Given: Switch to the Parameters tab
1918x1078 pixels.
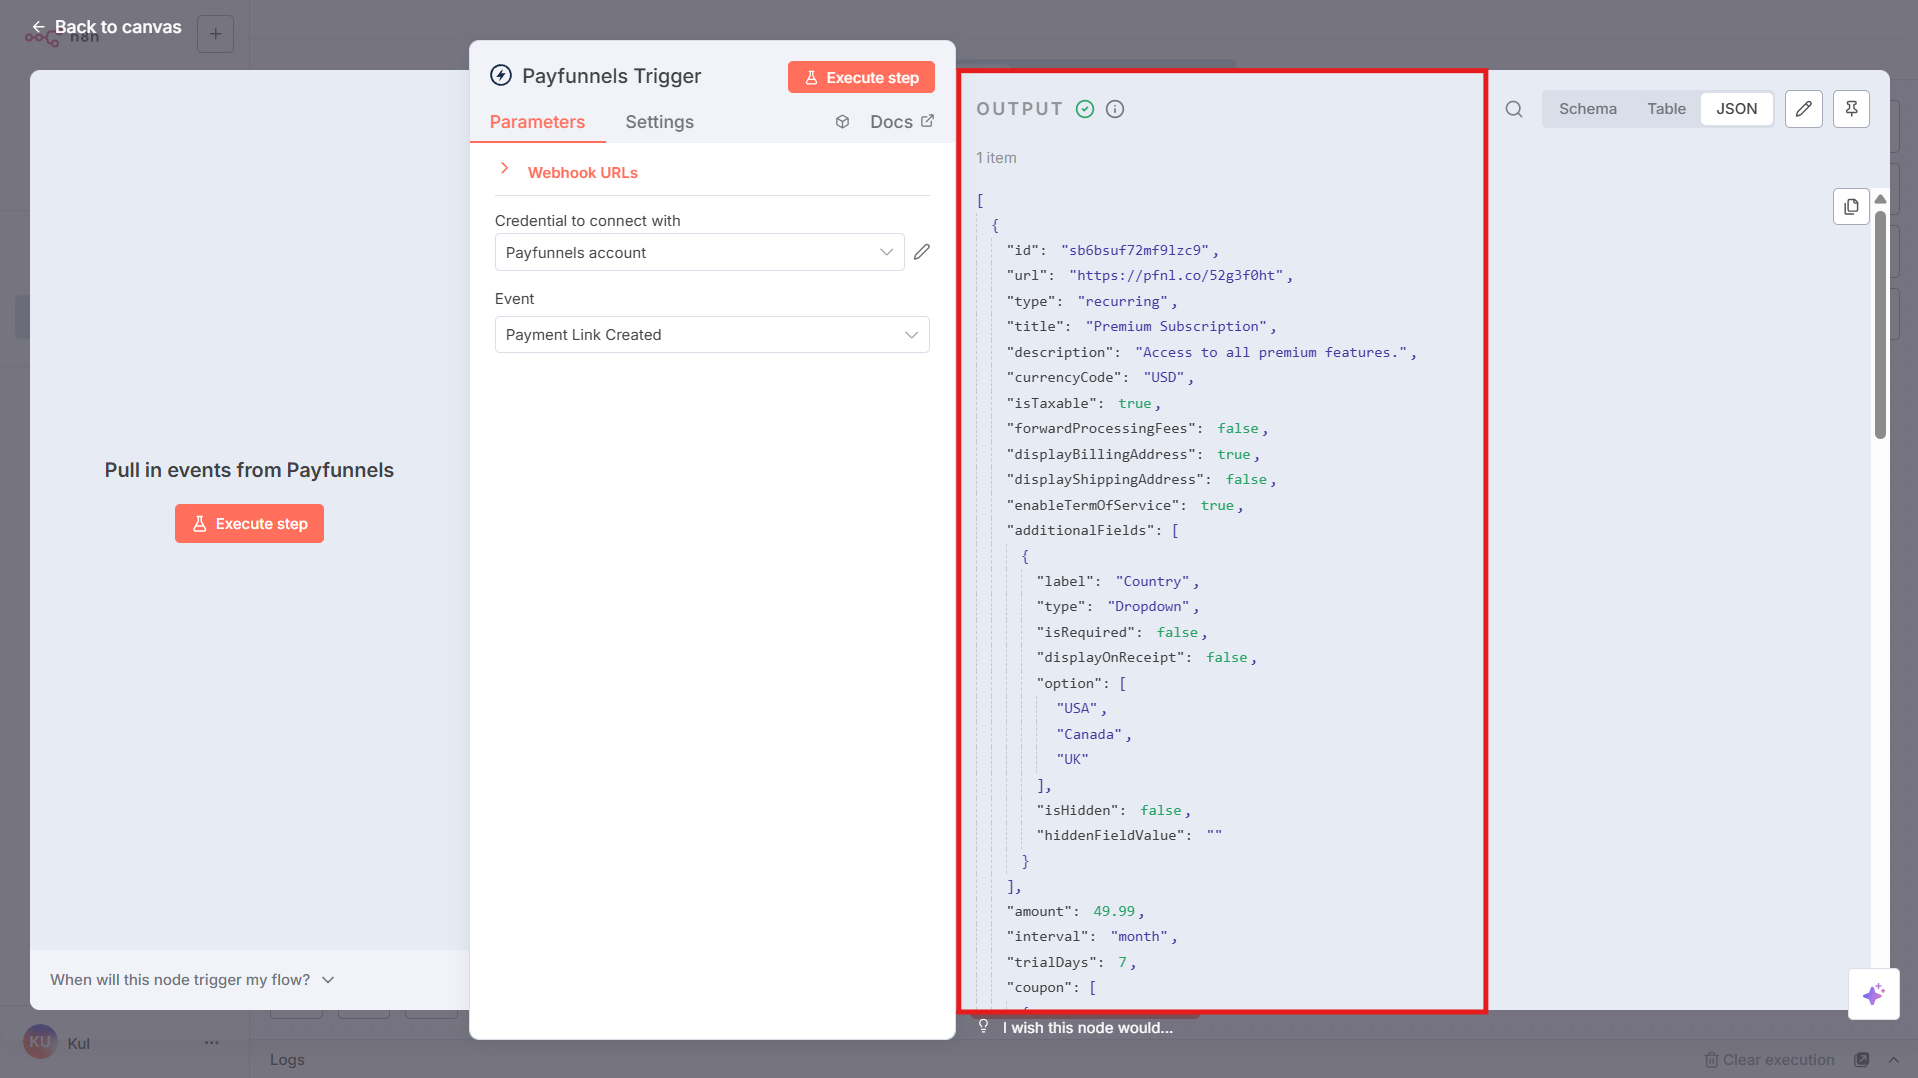Looking at the screenshot, I should click(537, 122).
